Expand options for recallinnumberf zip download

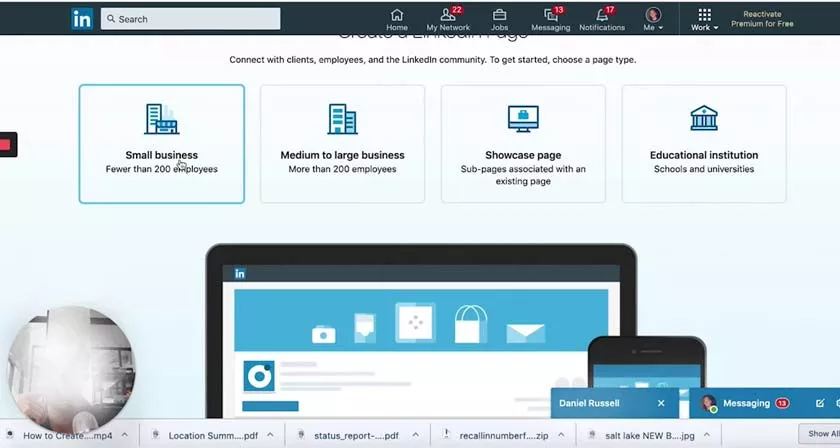(561, 435)
